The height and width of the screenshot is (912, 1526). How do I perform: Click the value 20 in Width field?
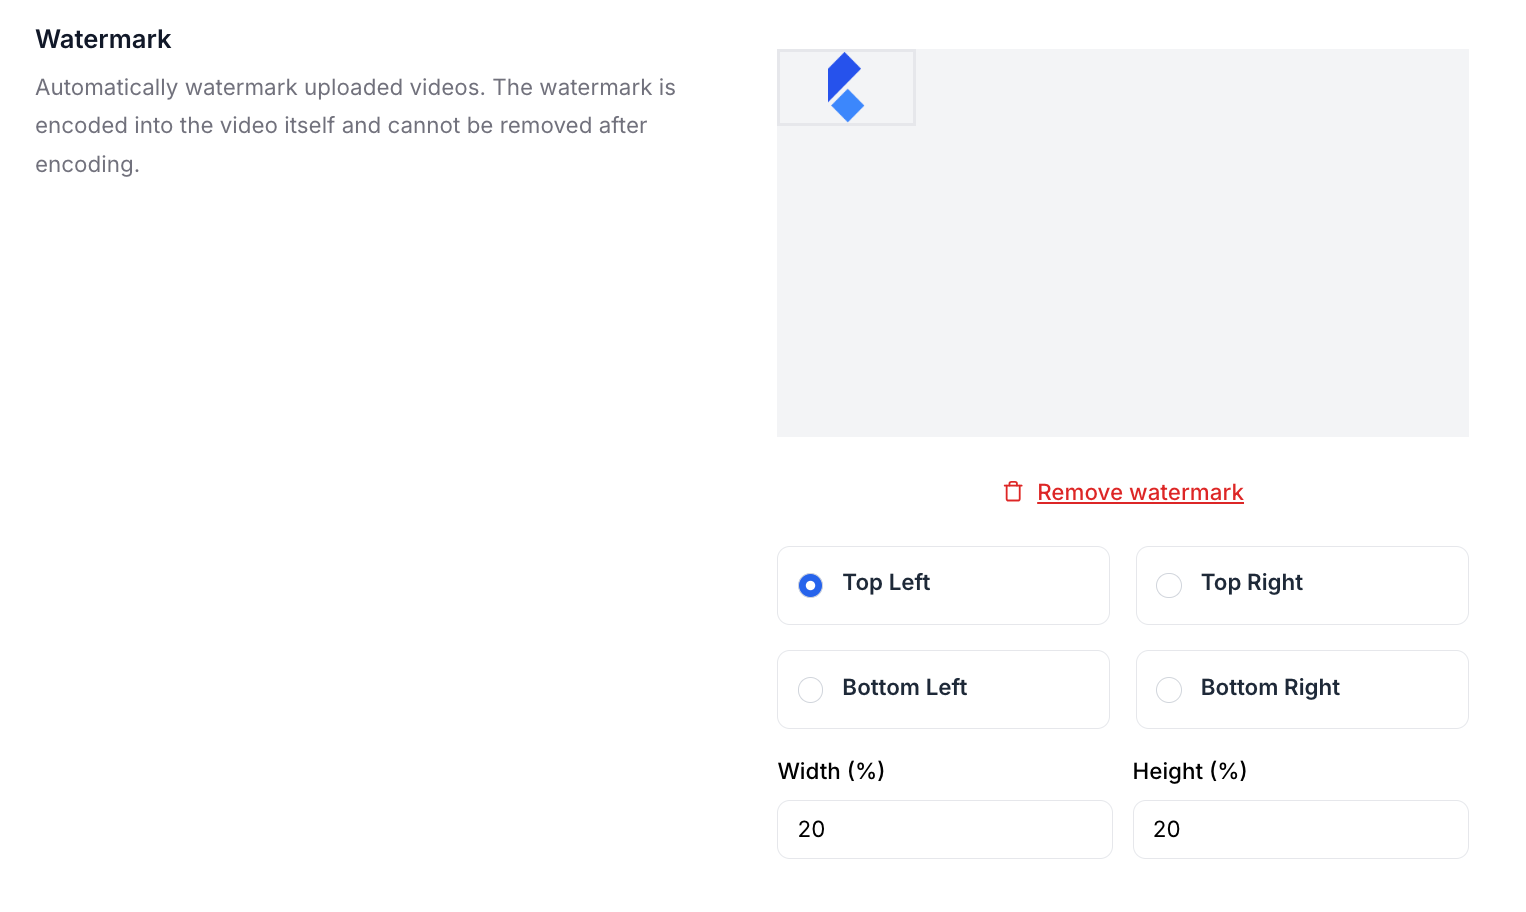pyautogui.click(x=812, y=829)
